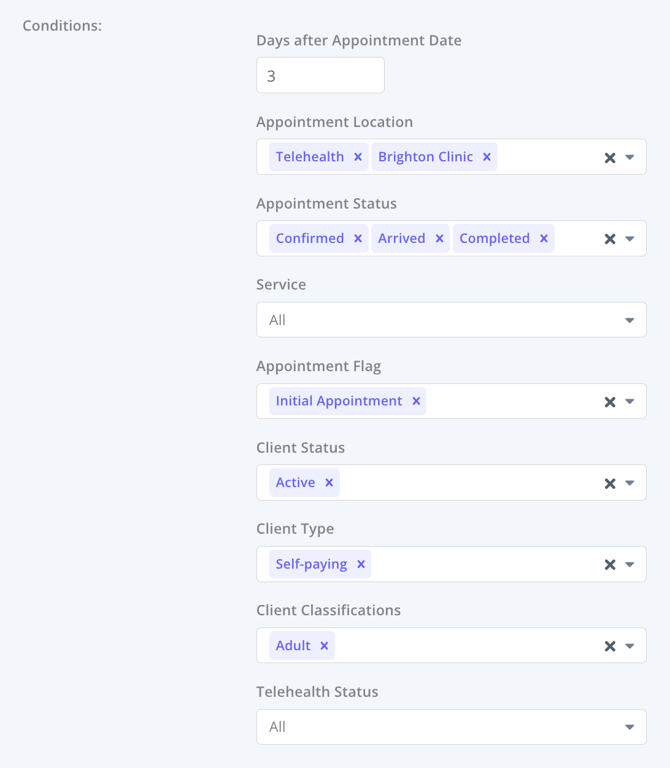Remove the Confirmed status tag
Image resolution: width=670 pixels, height=768 pixels.
tap(358, 239)
